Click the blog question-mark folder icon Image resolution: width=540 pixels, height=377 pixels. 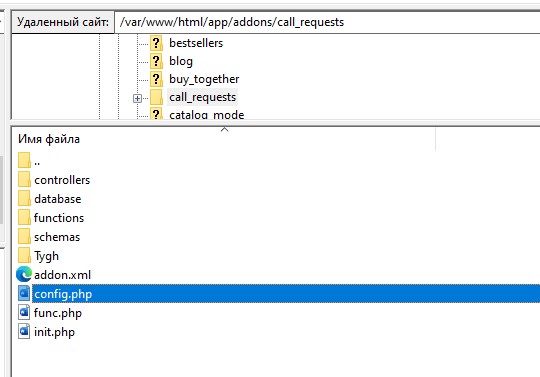[x=156, y=61]
